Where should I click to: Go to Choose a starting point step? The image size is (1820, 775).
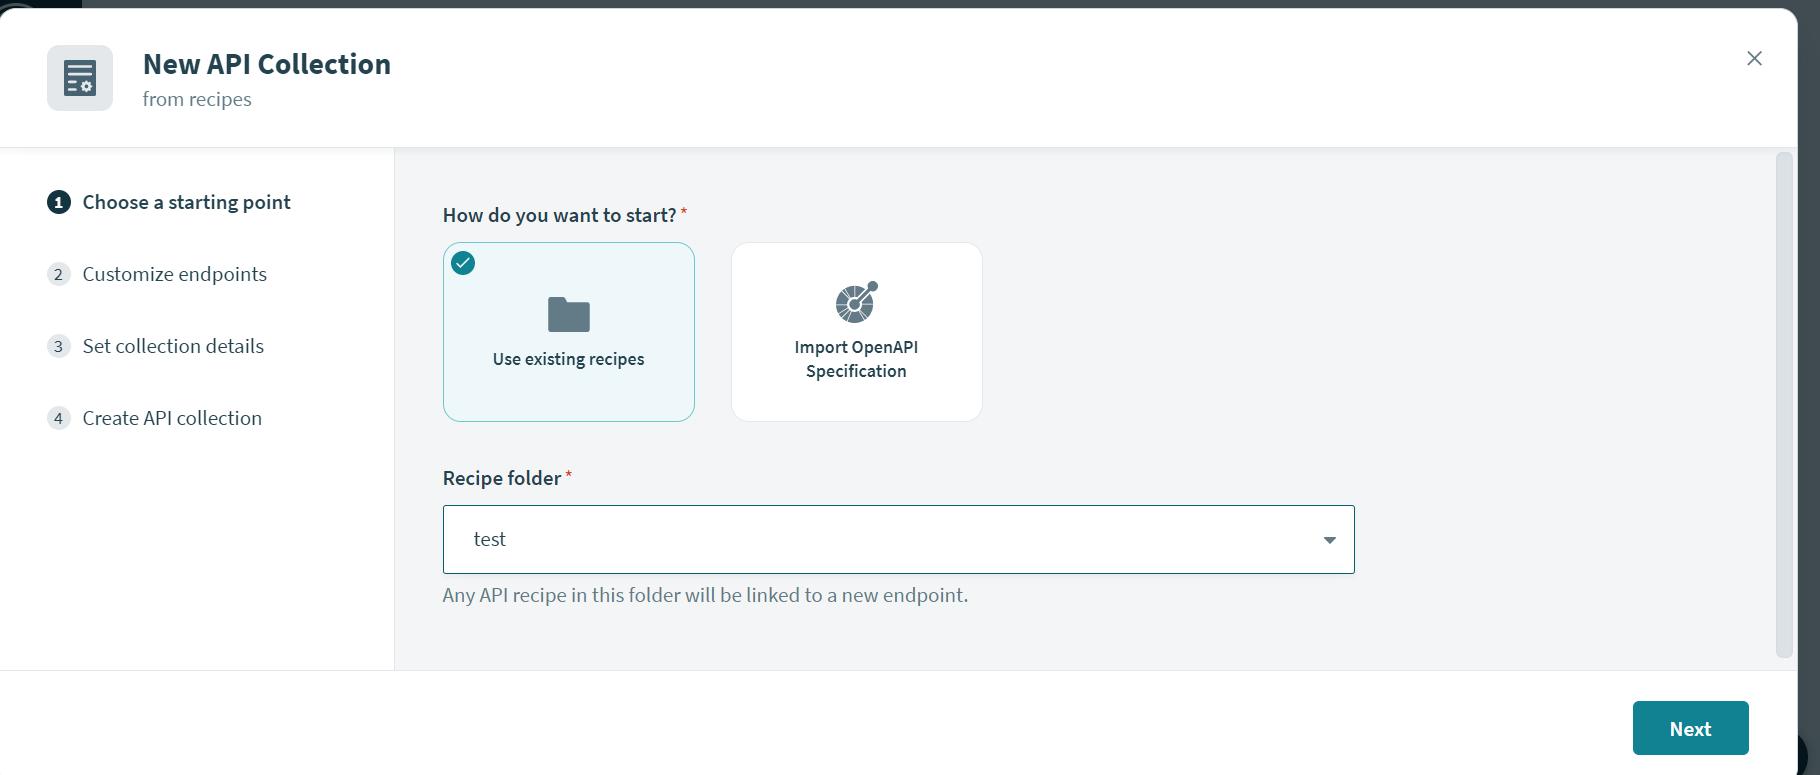(x=186, y=203)
